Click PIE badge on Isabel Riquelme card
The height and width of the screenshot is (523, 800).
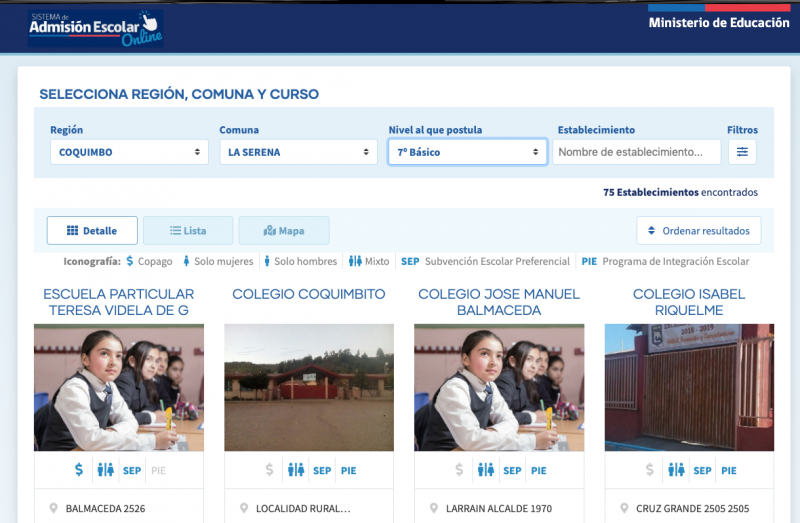coord(729,470)
